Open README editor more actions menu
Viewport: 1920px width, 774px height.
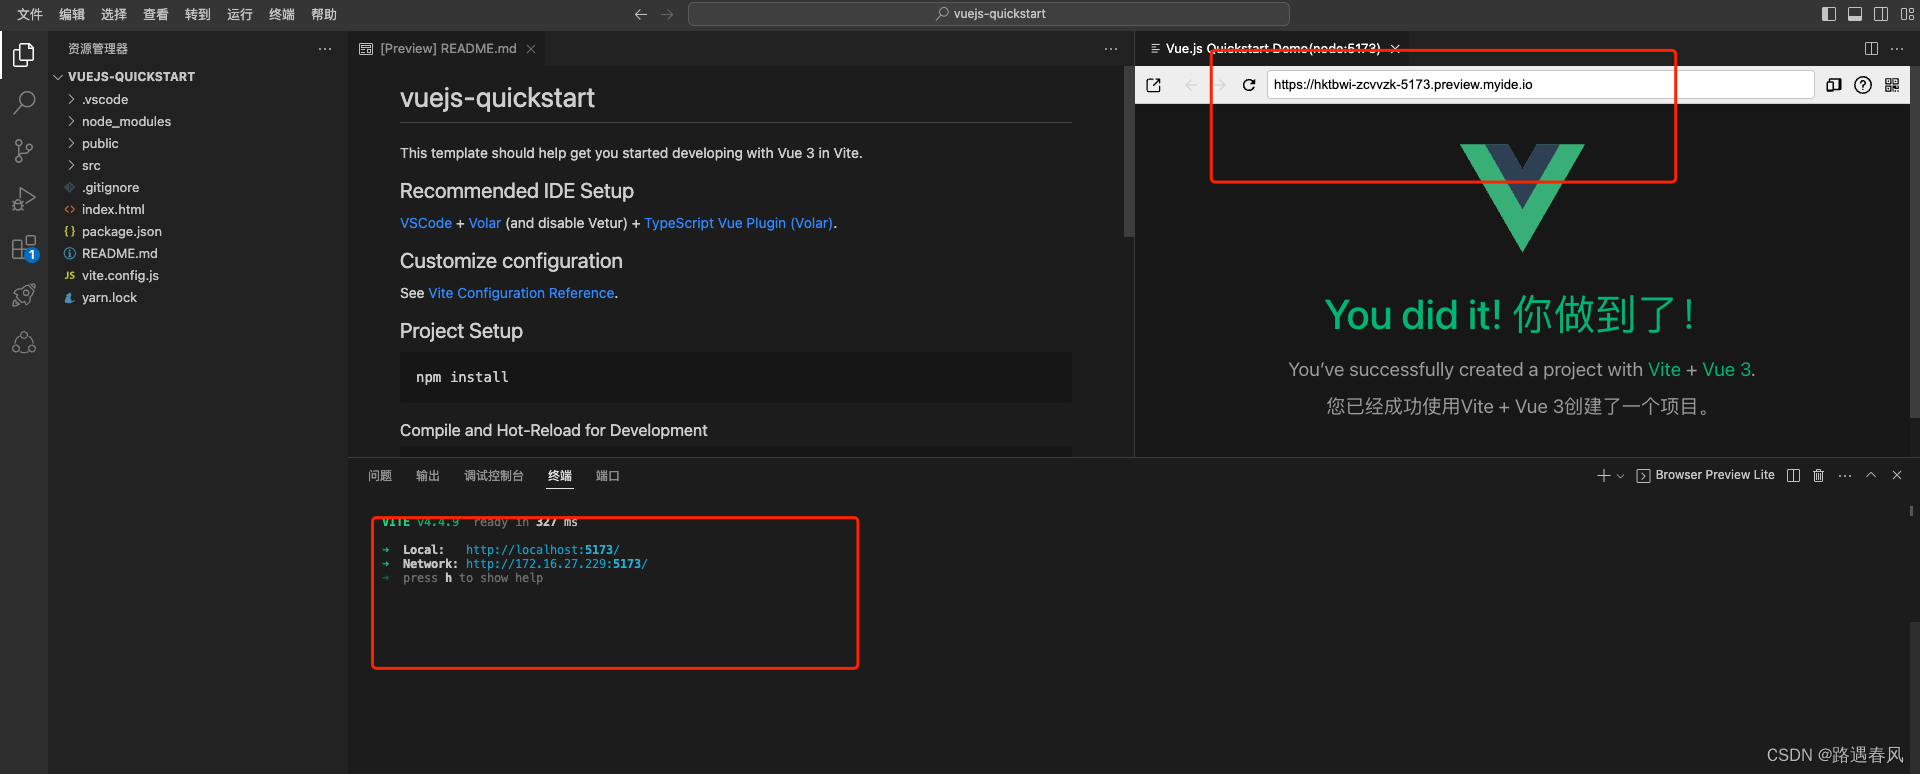[1111, 49]
